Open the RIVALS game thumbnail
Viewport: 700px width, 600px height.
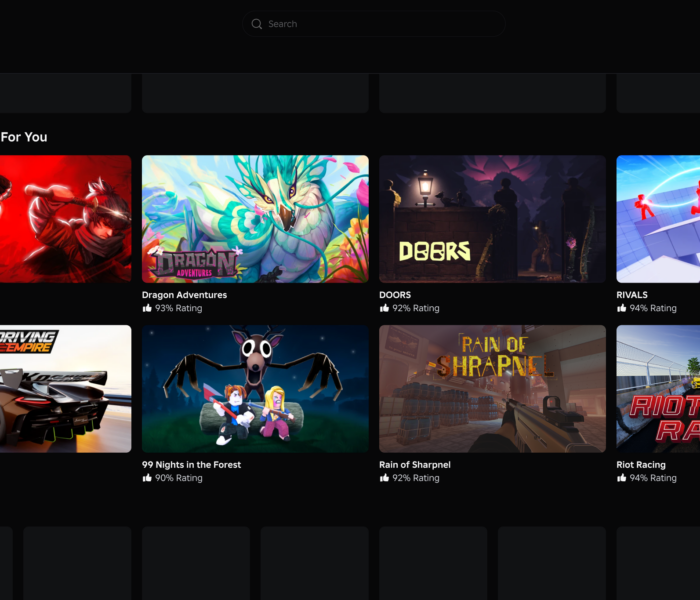[658, 219]
